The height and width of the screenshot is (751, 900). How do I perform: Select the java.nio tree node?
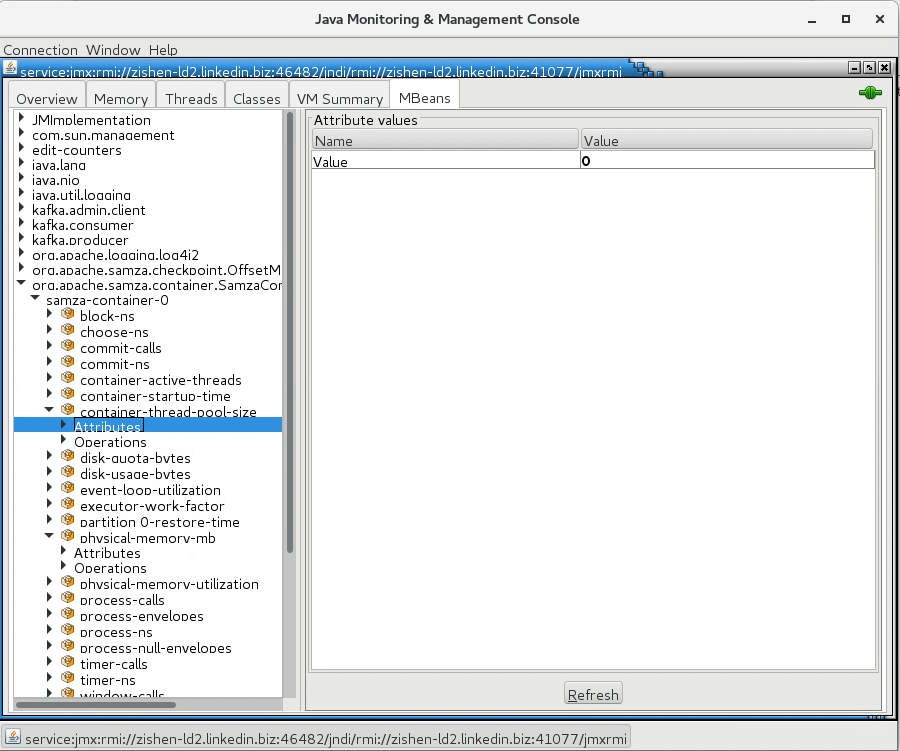(x=56, y=180)
